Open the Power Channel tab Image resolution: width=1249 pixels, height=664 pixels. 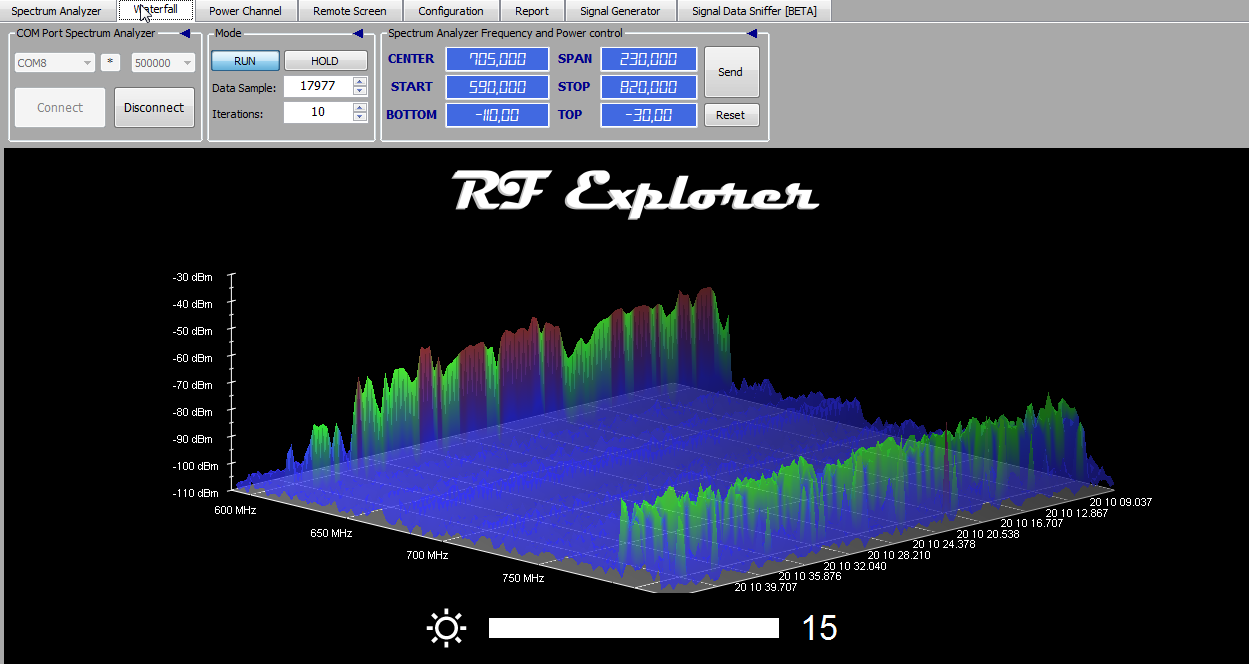(245, 11)
